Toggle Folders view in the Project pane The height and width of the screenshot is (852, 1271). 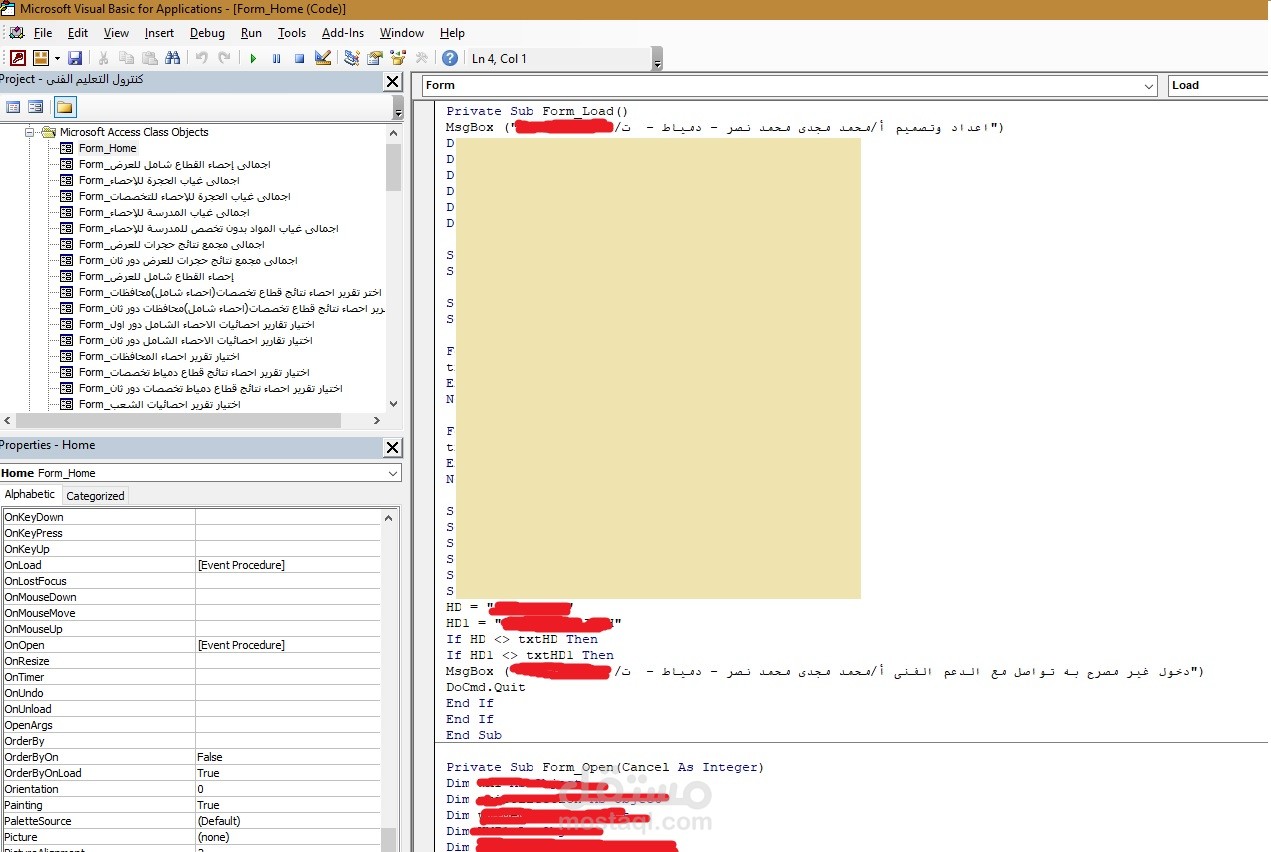pos(64,107)
